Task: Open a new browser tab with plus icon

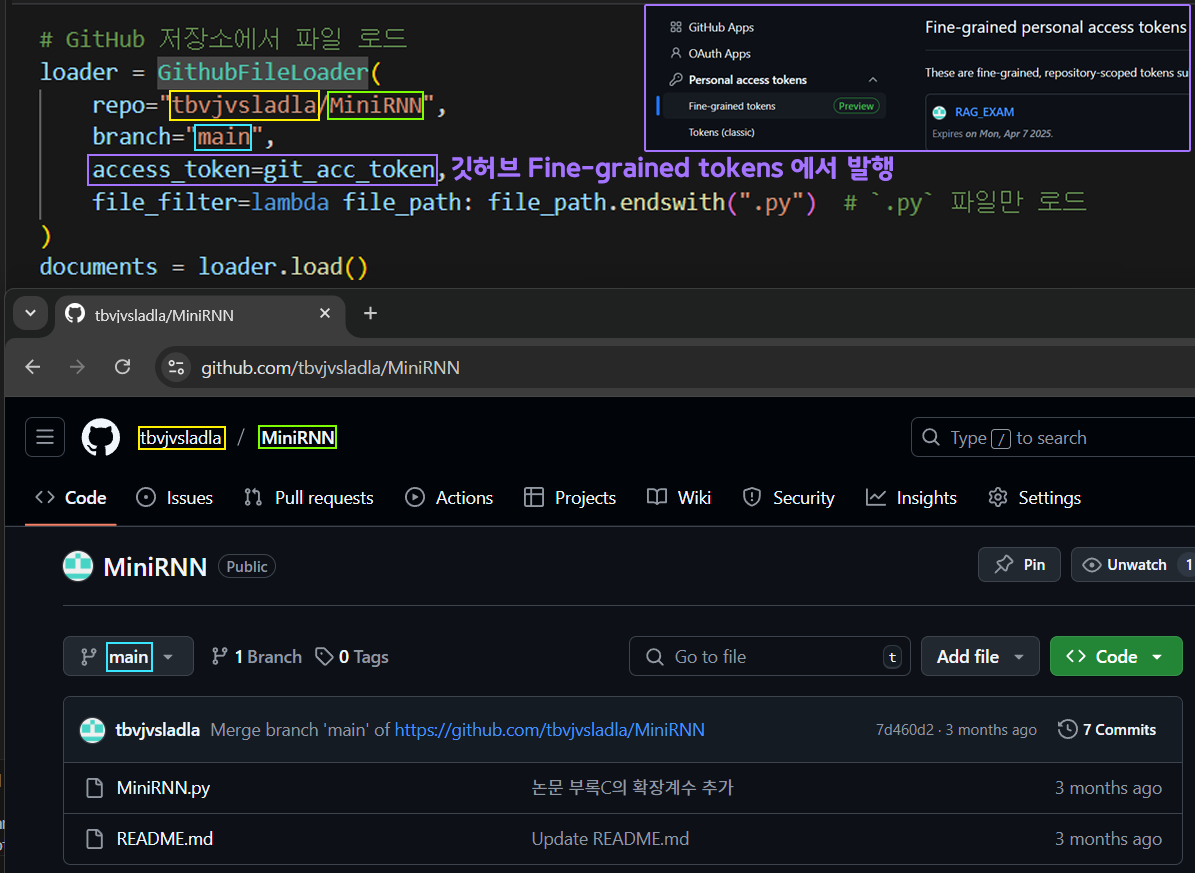Action: point(370,313)
